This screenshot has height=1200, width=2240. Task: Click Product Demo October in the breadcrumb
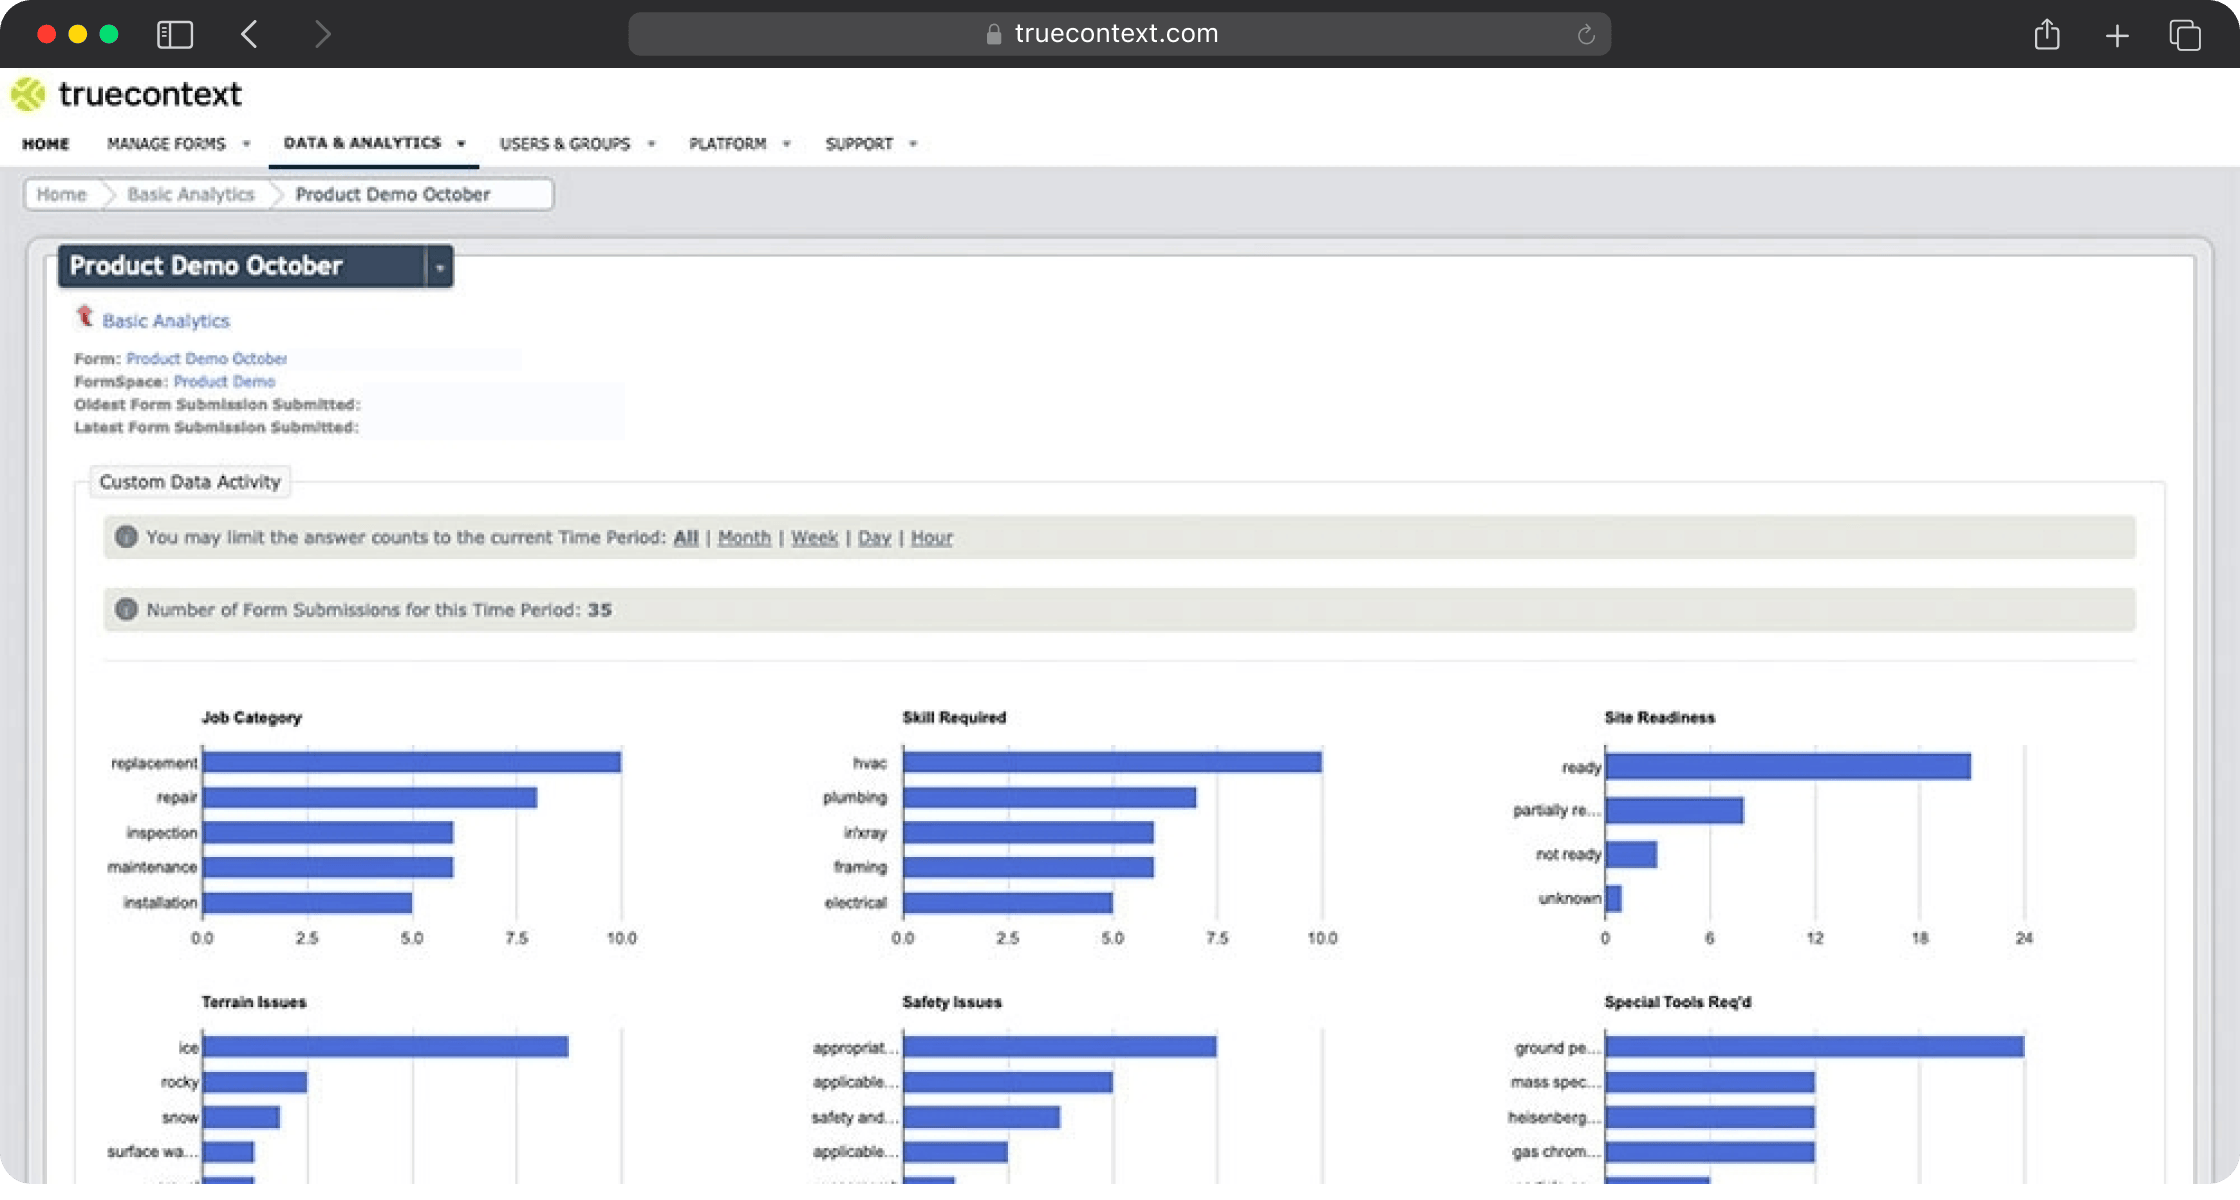[393, 194]
